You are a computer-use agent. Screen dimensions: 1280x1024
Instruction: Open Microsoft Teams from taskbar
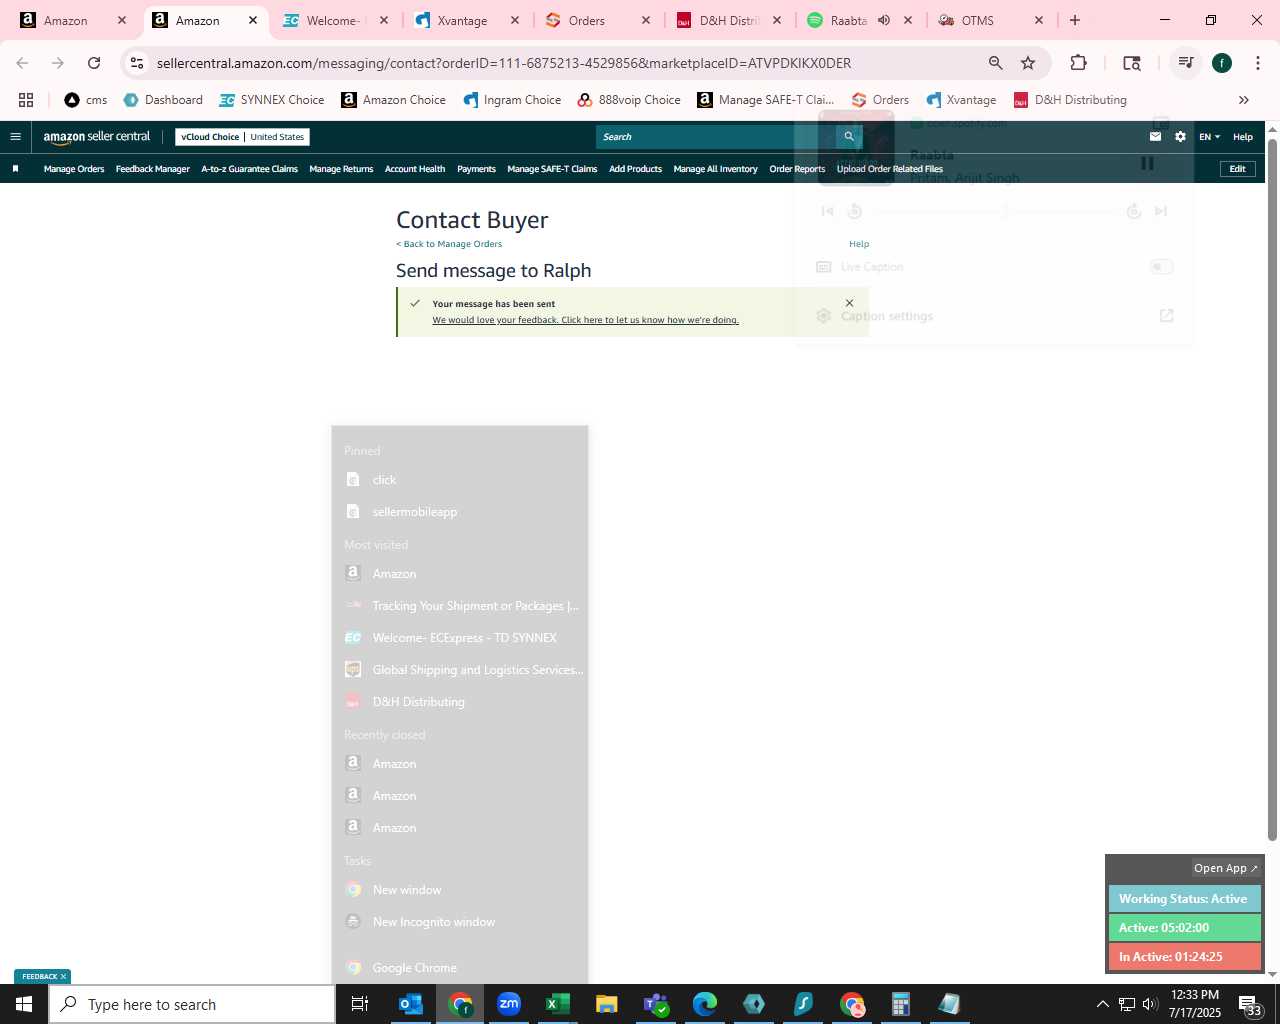[656, 1004]
